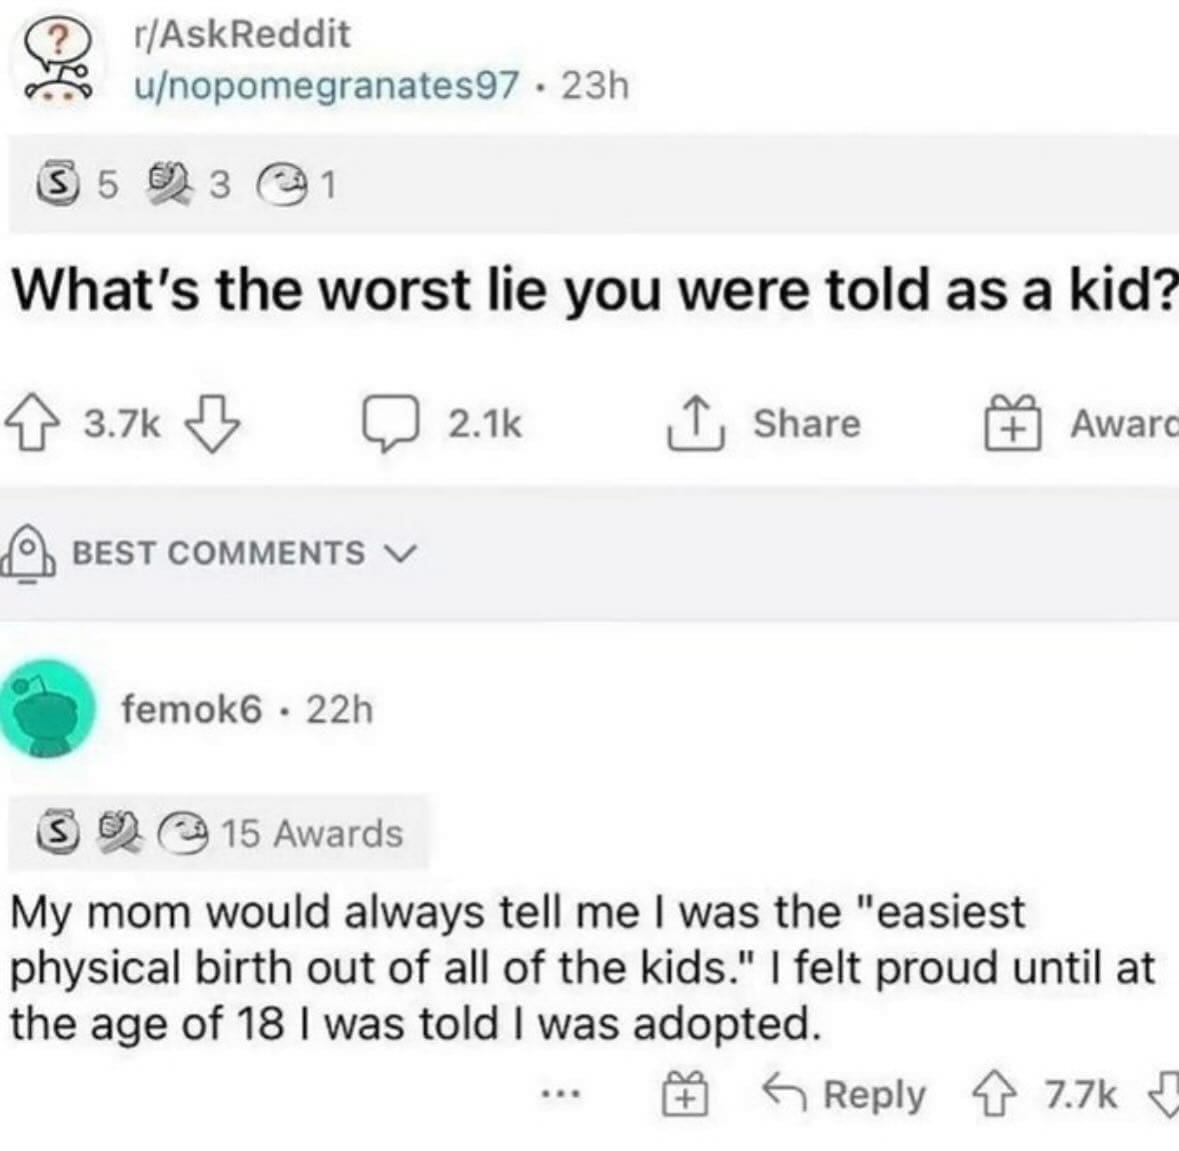Click the Share upload icon

(691, 424)
